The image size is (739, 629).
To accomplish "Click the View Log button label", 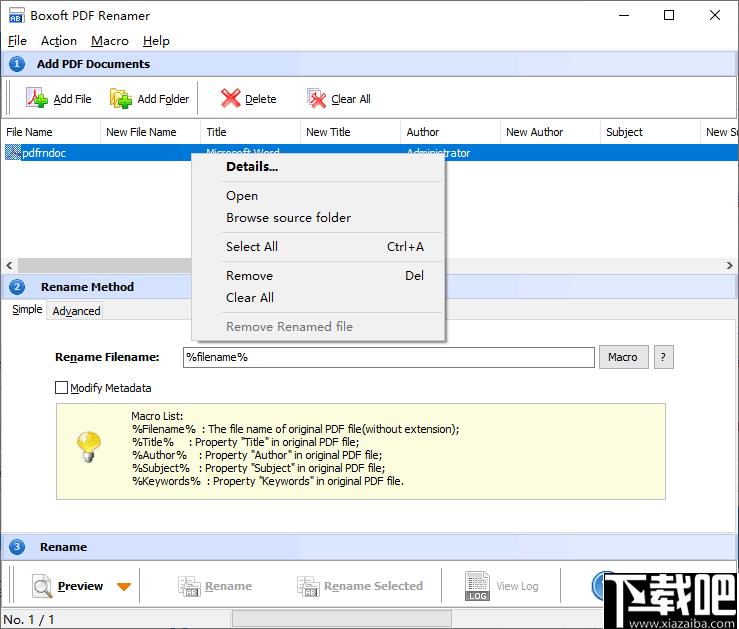I will coord(517,586).
